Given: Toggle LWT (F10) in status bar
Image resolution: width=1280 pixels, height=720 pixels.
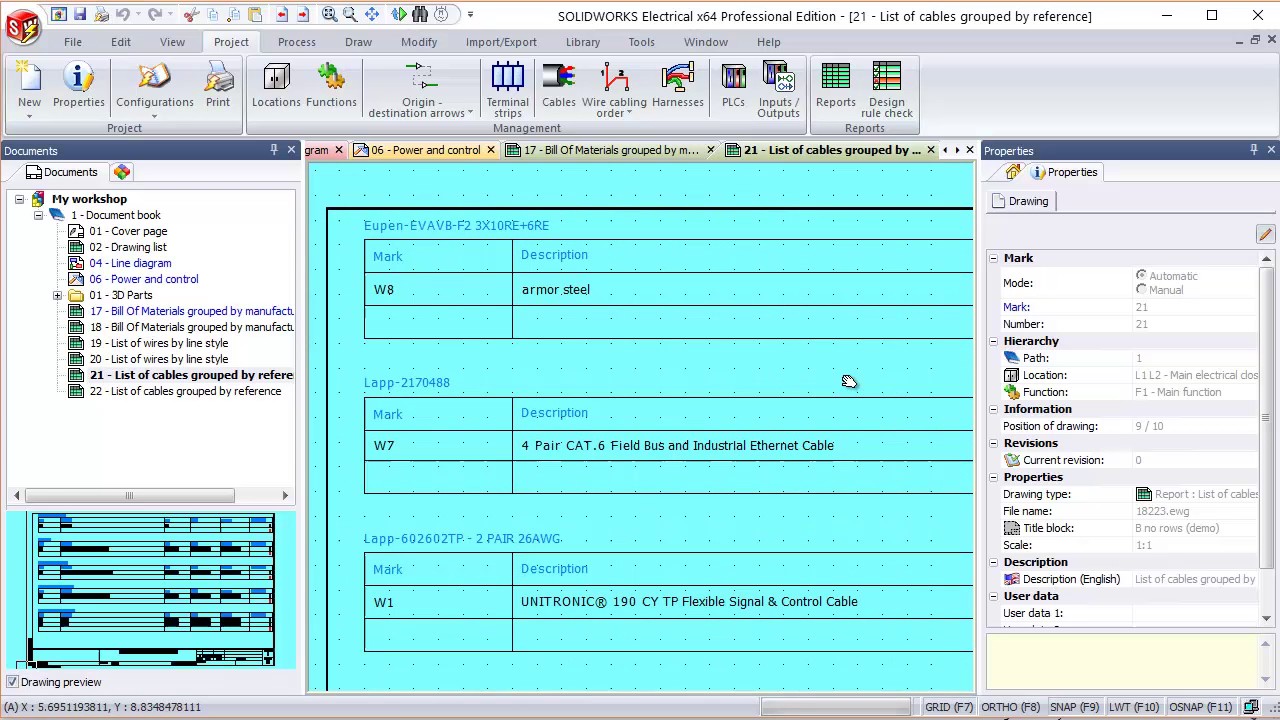Looking at the screenshot, I should click(1134, 707).
